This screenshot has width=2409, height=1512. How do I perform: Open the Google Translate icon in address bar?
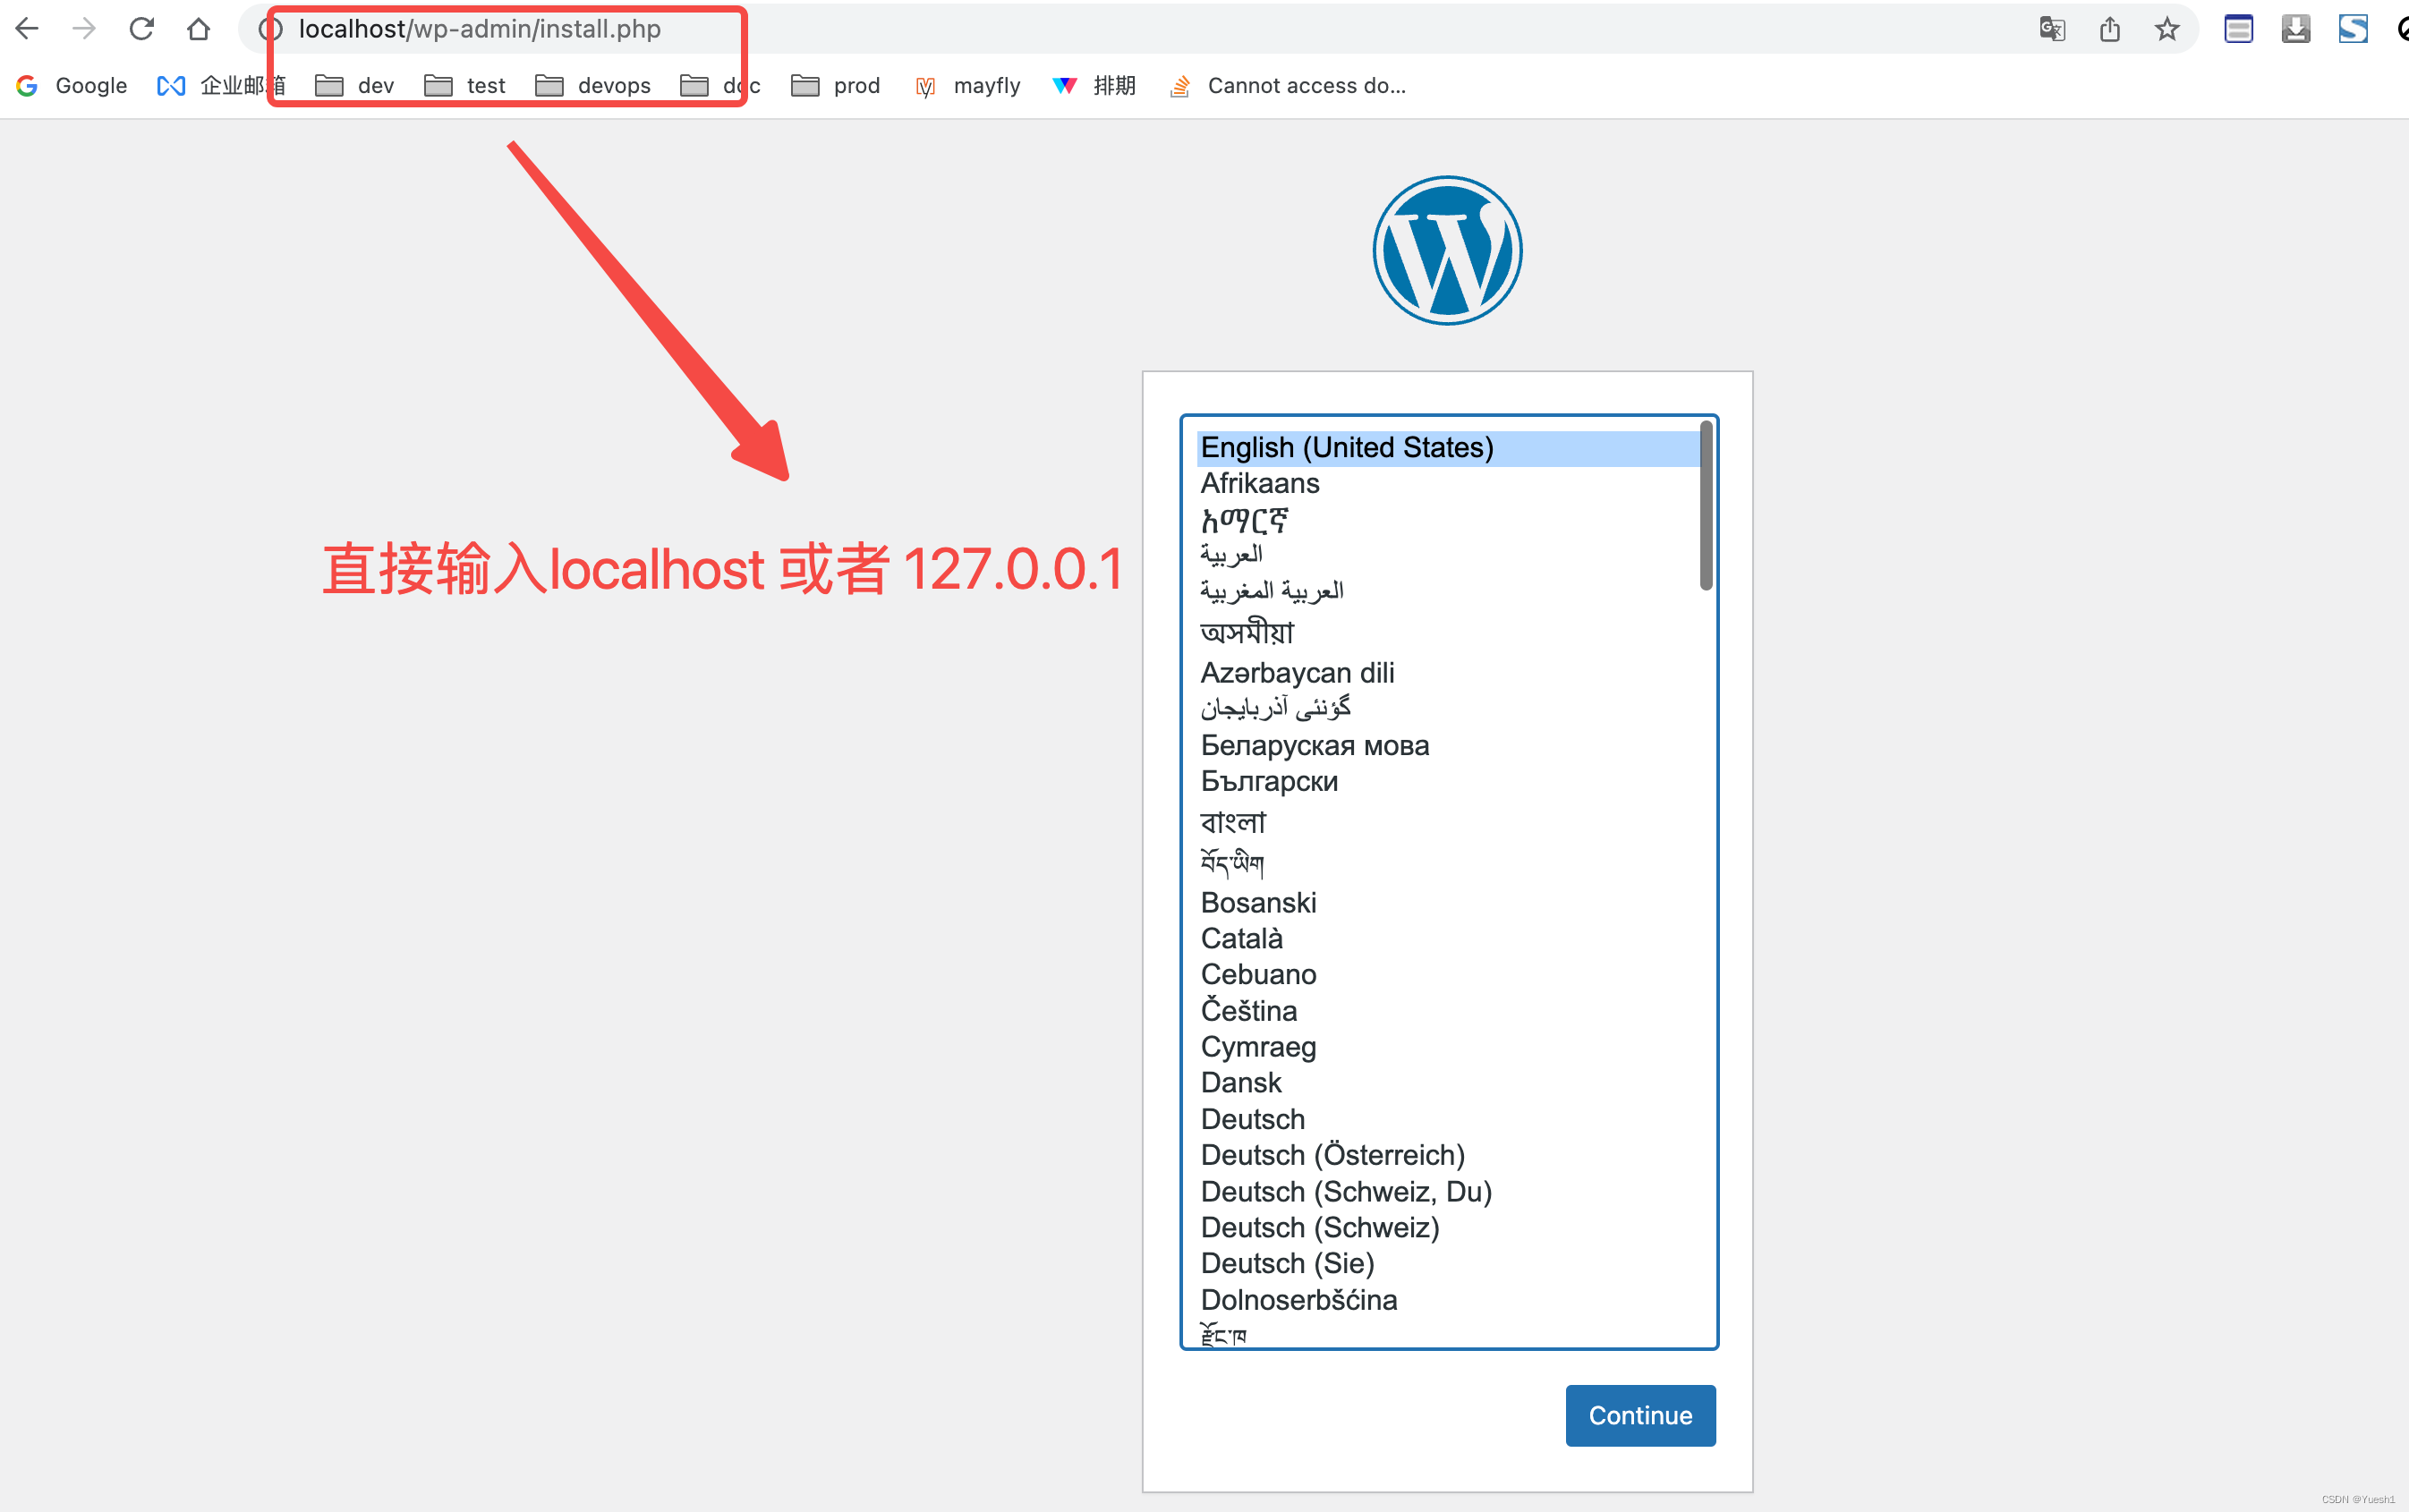click(2052, 29)
